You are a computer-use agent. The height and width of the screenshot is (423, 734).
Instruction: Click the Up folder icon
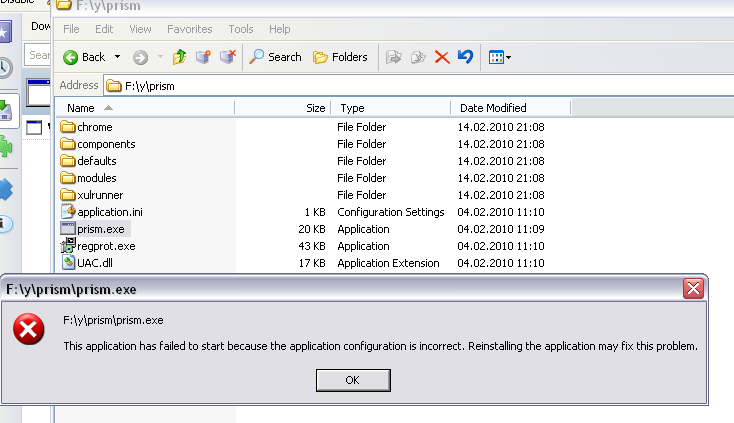[x=179, y=57]
